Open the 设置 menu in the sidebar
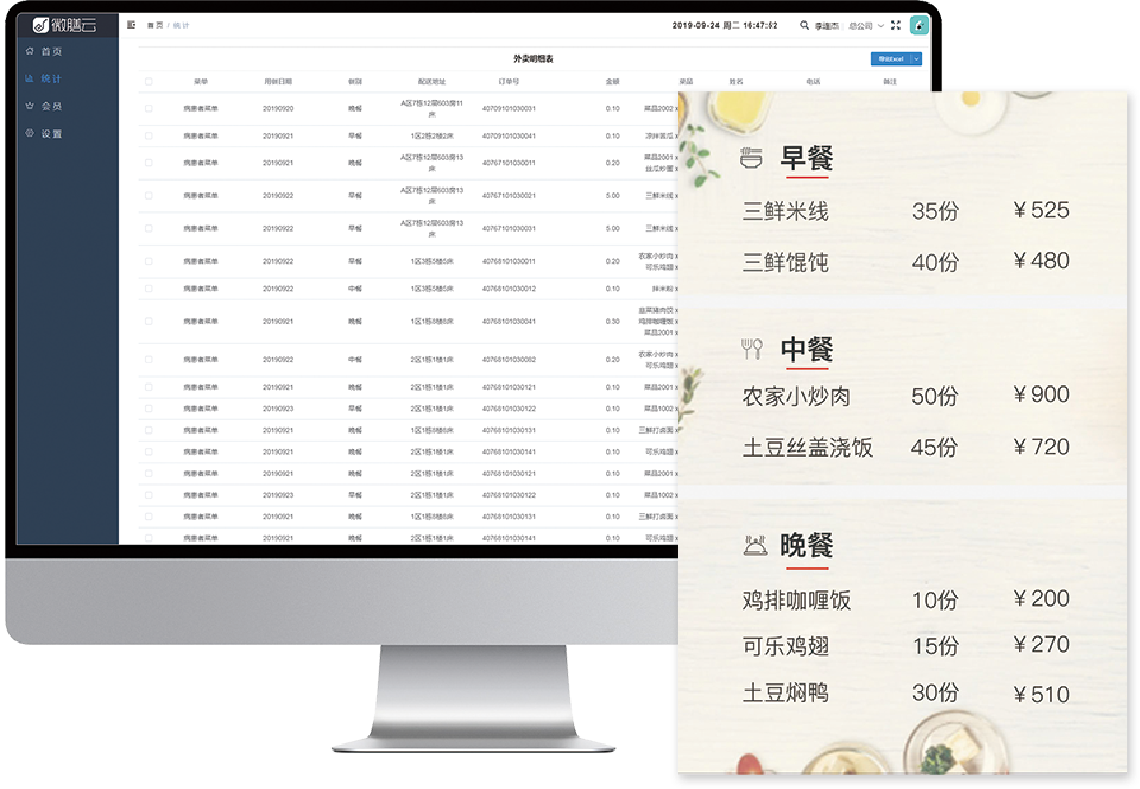The height and width of the screenshot is (789, 1140). point(52,133)
